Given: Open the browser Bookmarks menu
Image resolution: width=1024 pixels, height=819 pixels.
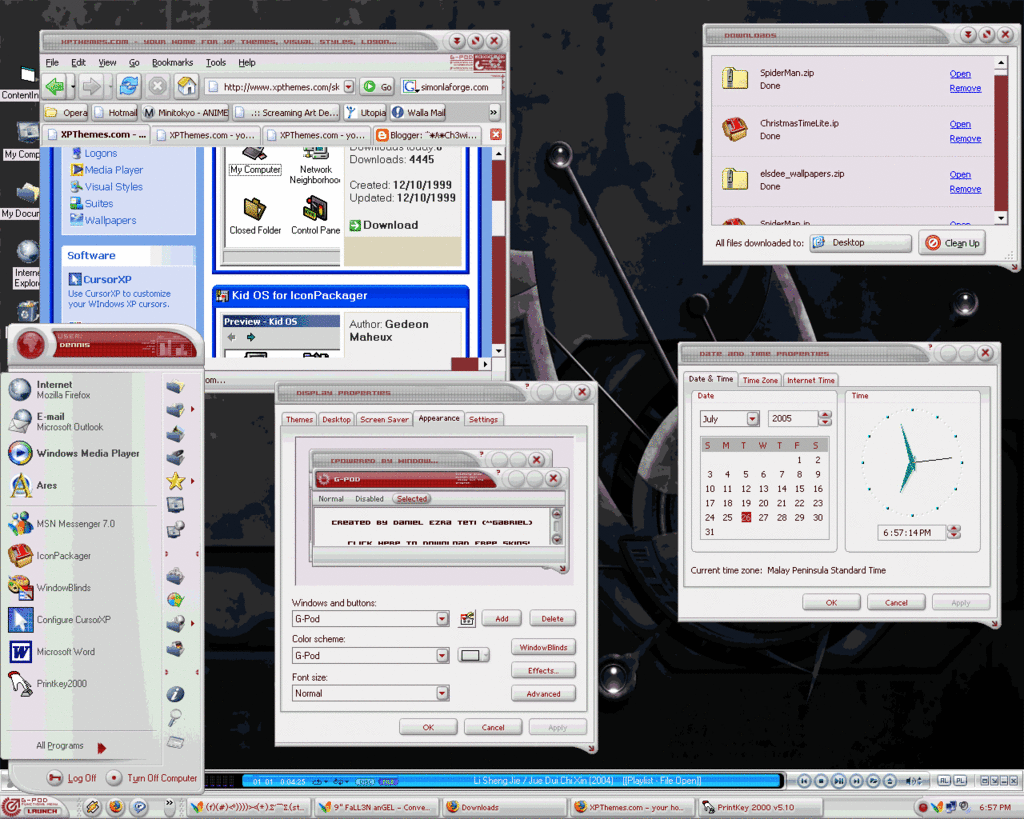Looking at the screenshot, I should (x=172, y=63).
